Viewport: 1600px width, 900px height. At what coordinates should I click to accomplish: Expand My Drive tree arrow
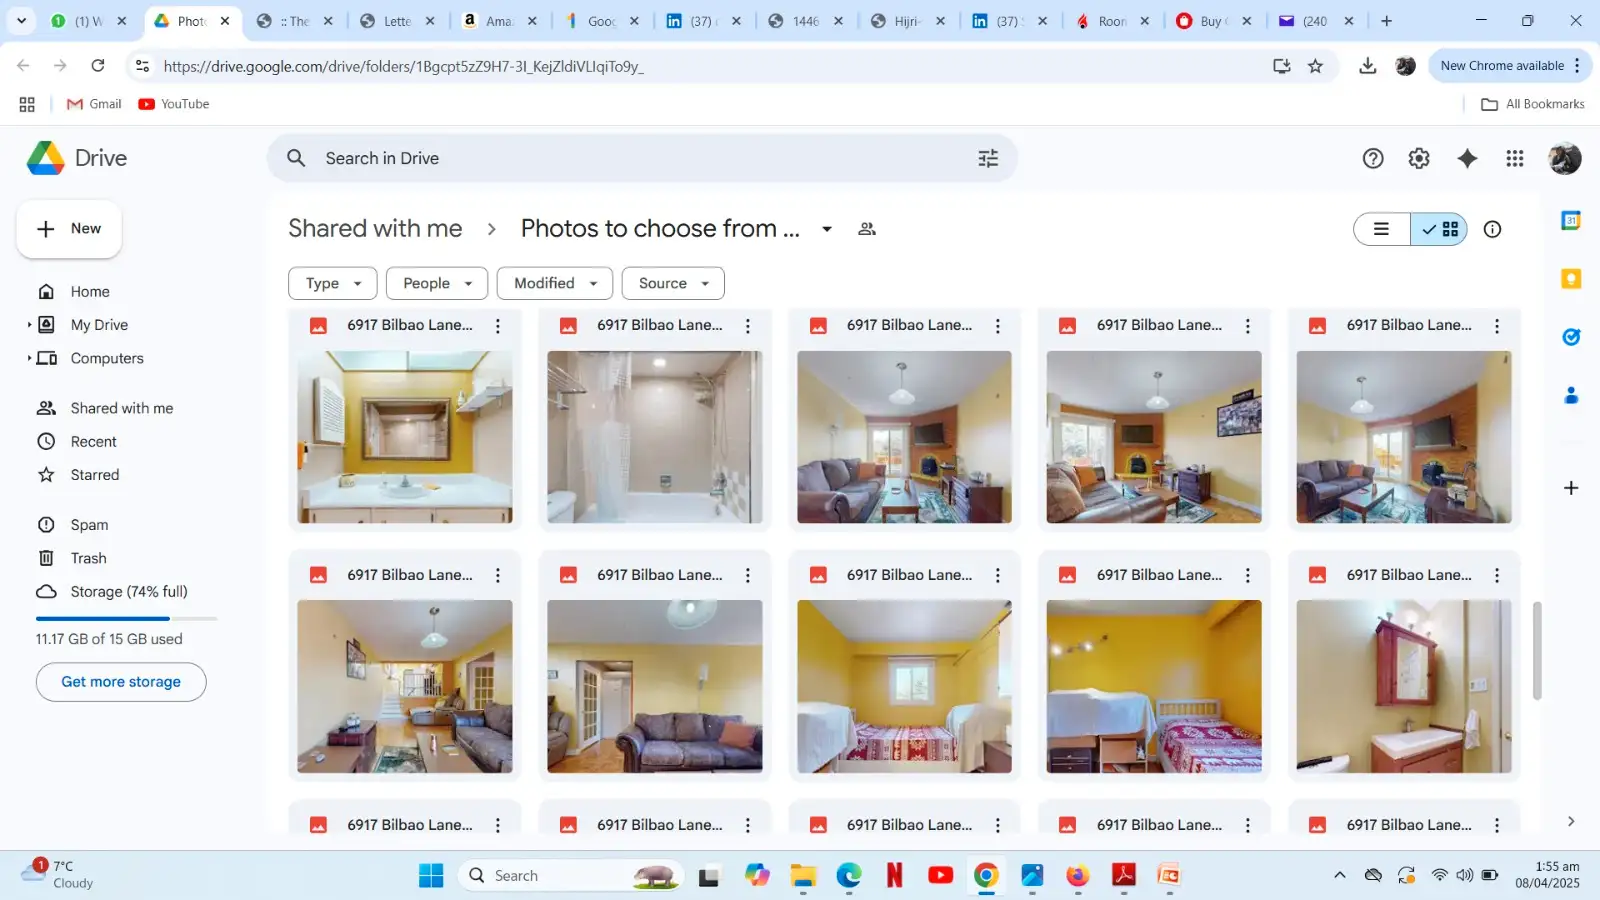29,325
